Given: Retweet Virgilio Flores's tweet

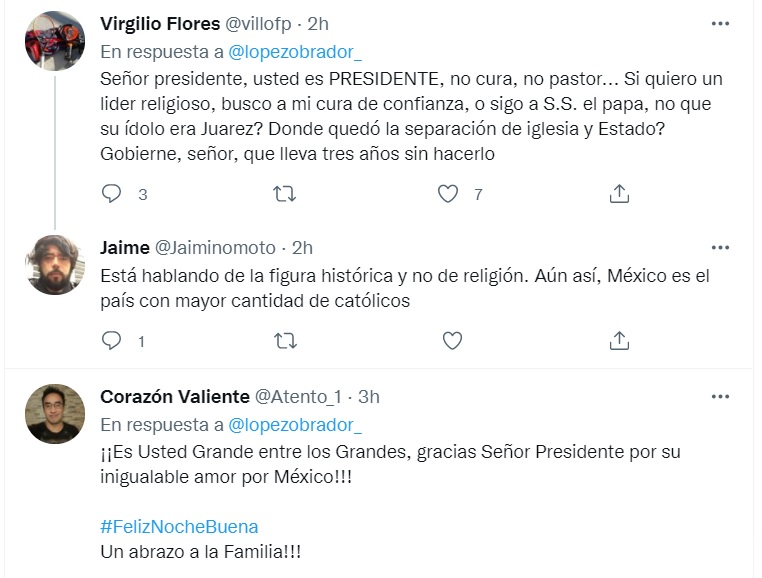Looking at the screenshot, I should coord(284,194).
